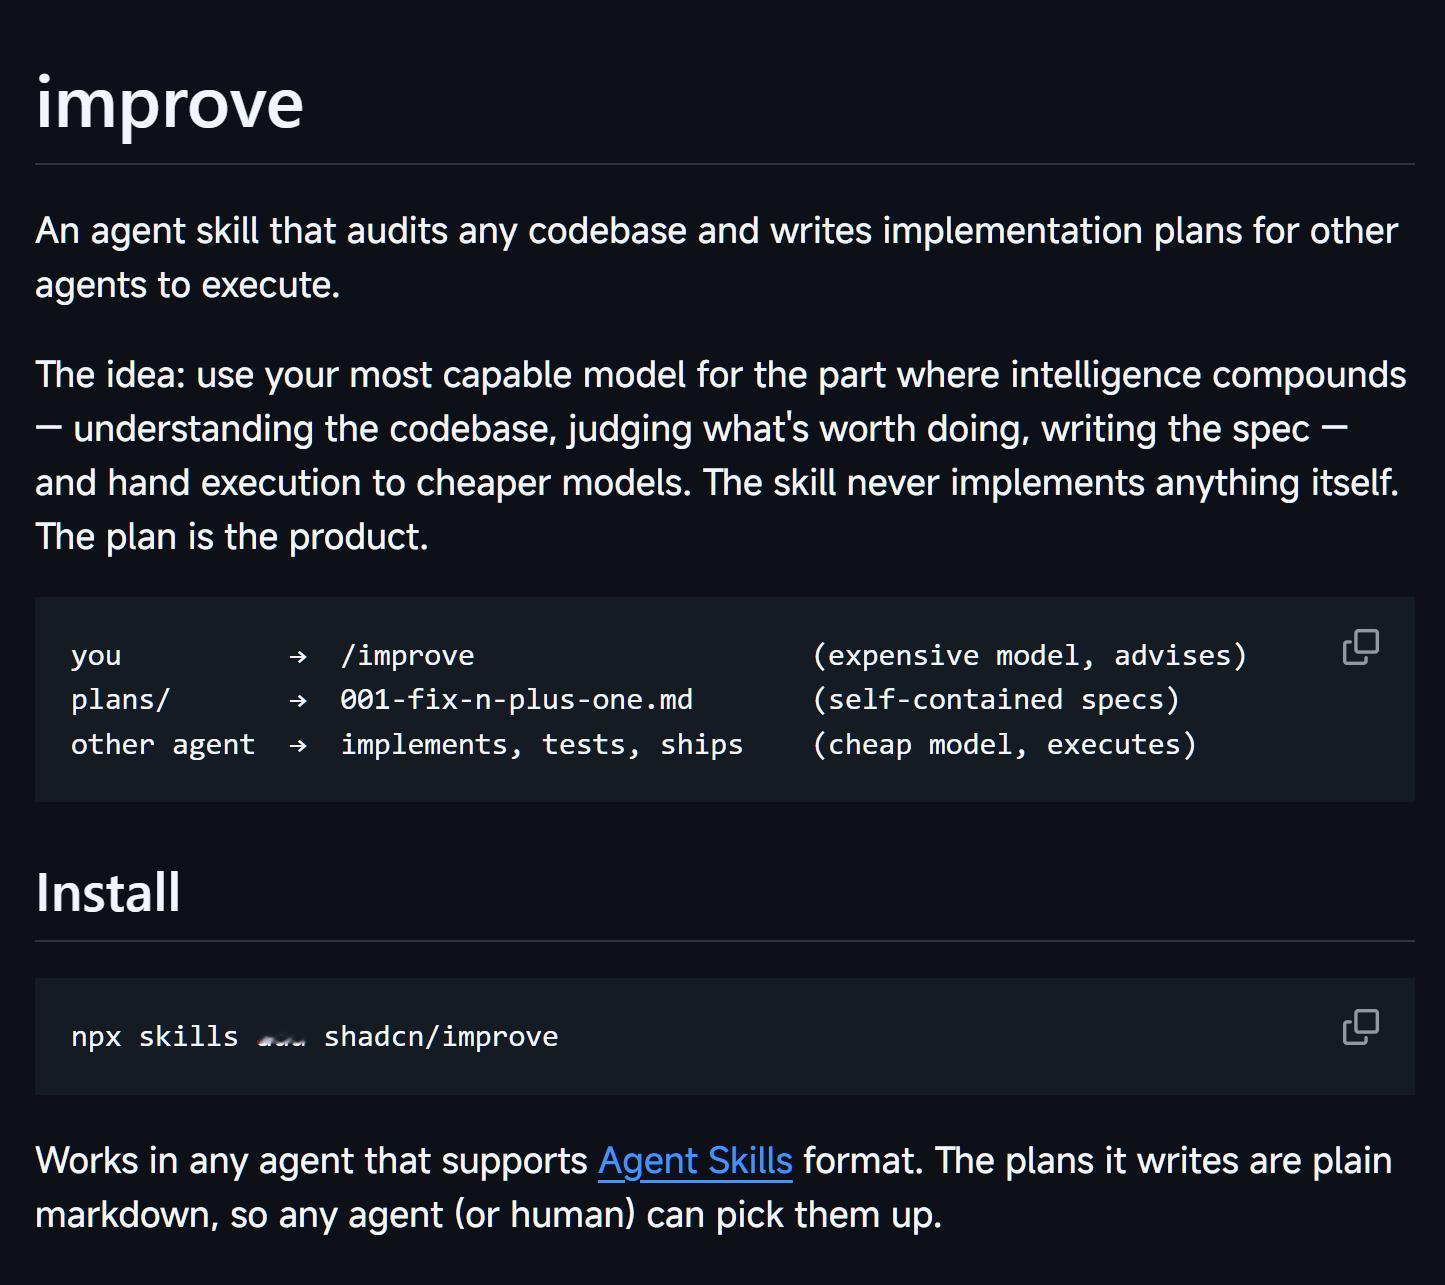The height and width of the screenshot is (1285, 1445).
Task: Click the paragraph starting An agent skill
Action: (x=717, y=257)
